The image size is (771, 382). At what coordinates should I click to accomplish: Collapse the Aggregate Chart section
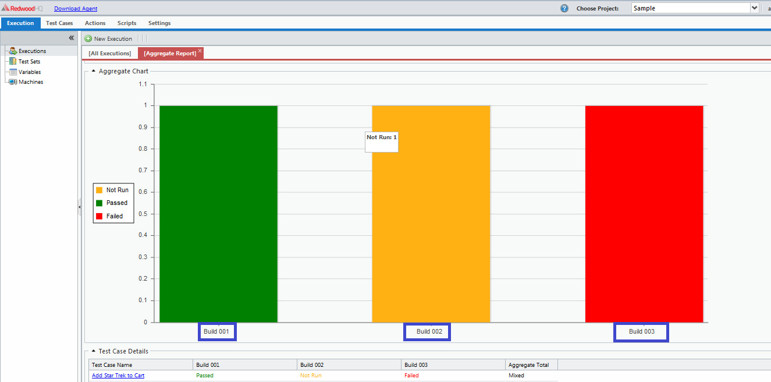pyautogui.click(x=93, y=71)
